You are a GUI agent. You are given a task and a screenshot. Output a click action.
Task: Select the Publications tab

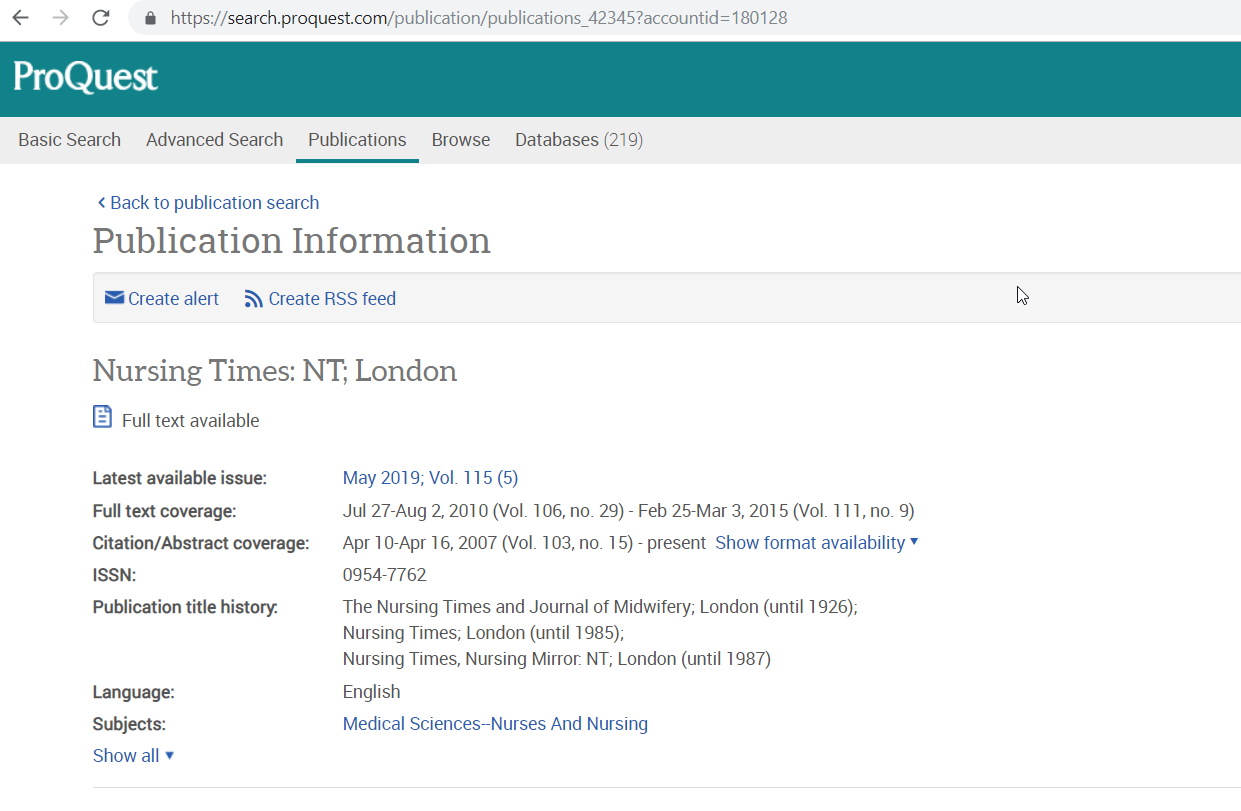(357, 140)
